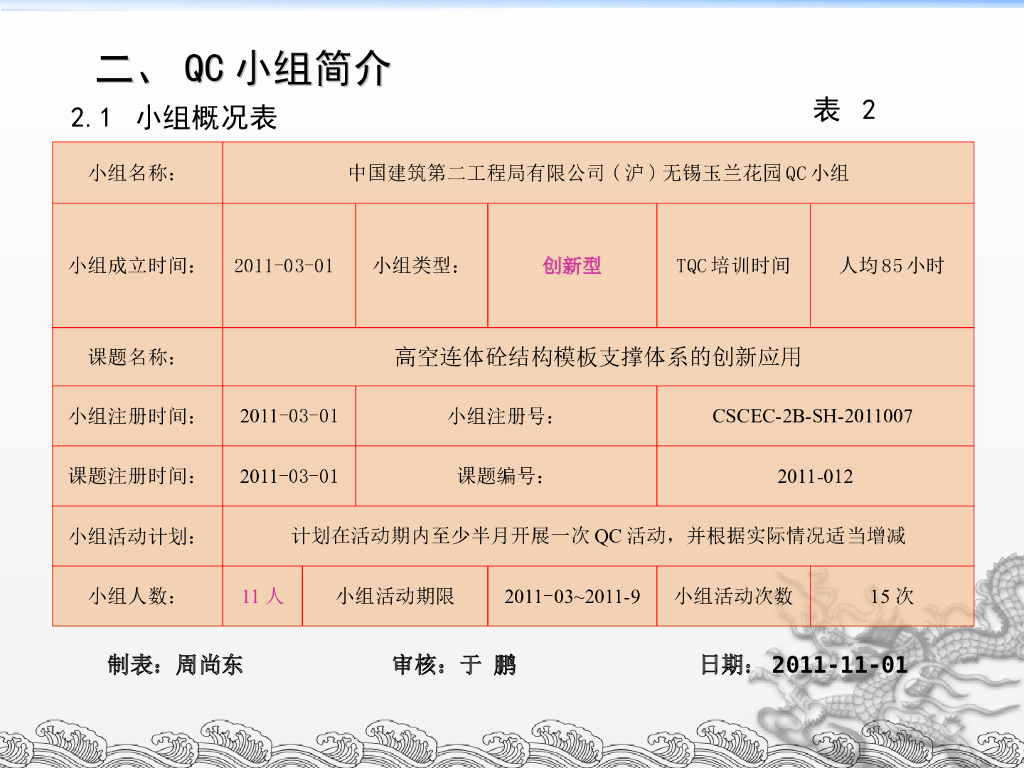Select the 小组活动次数 cell
Viewport: 1024px width, 768px height.
coord(733,596)
